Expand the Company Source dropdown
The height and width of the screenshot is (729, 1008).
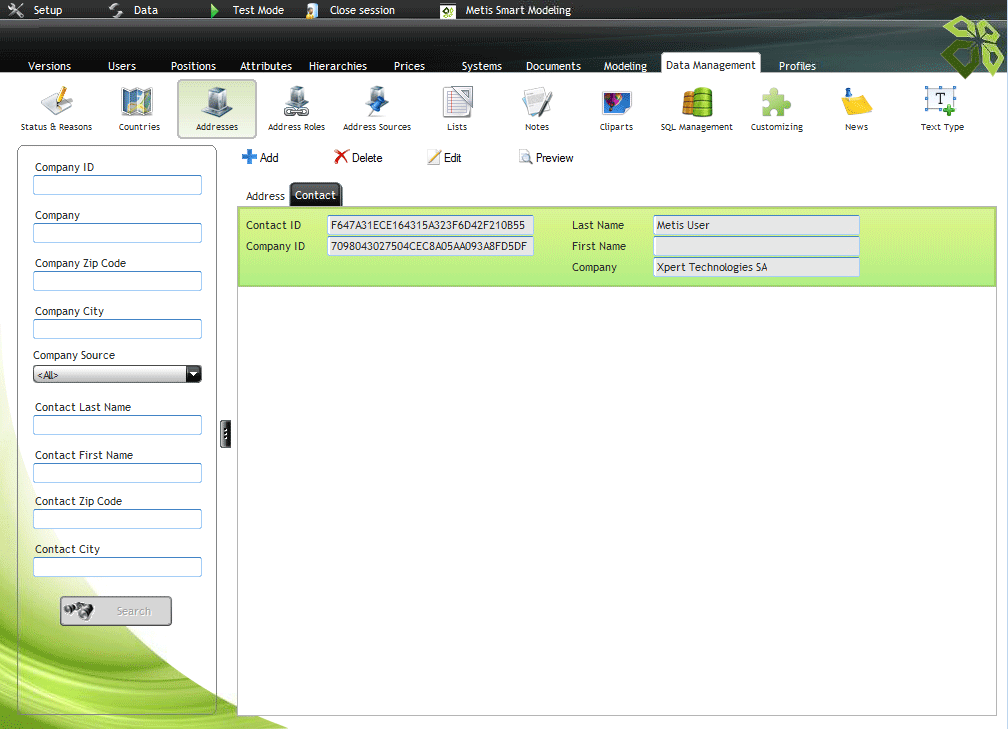(x=193, y=374)
